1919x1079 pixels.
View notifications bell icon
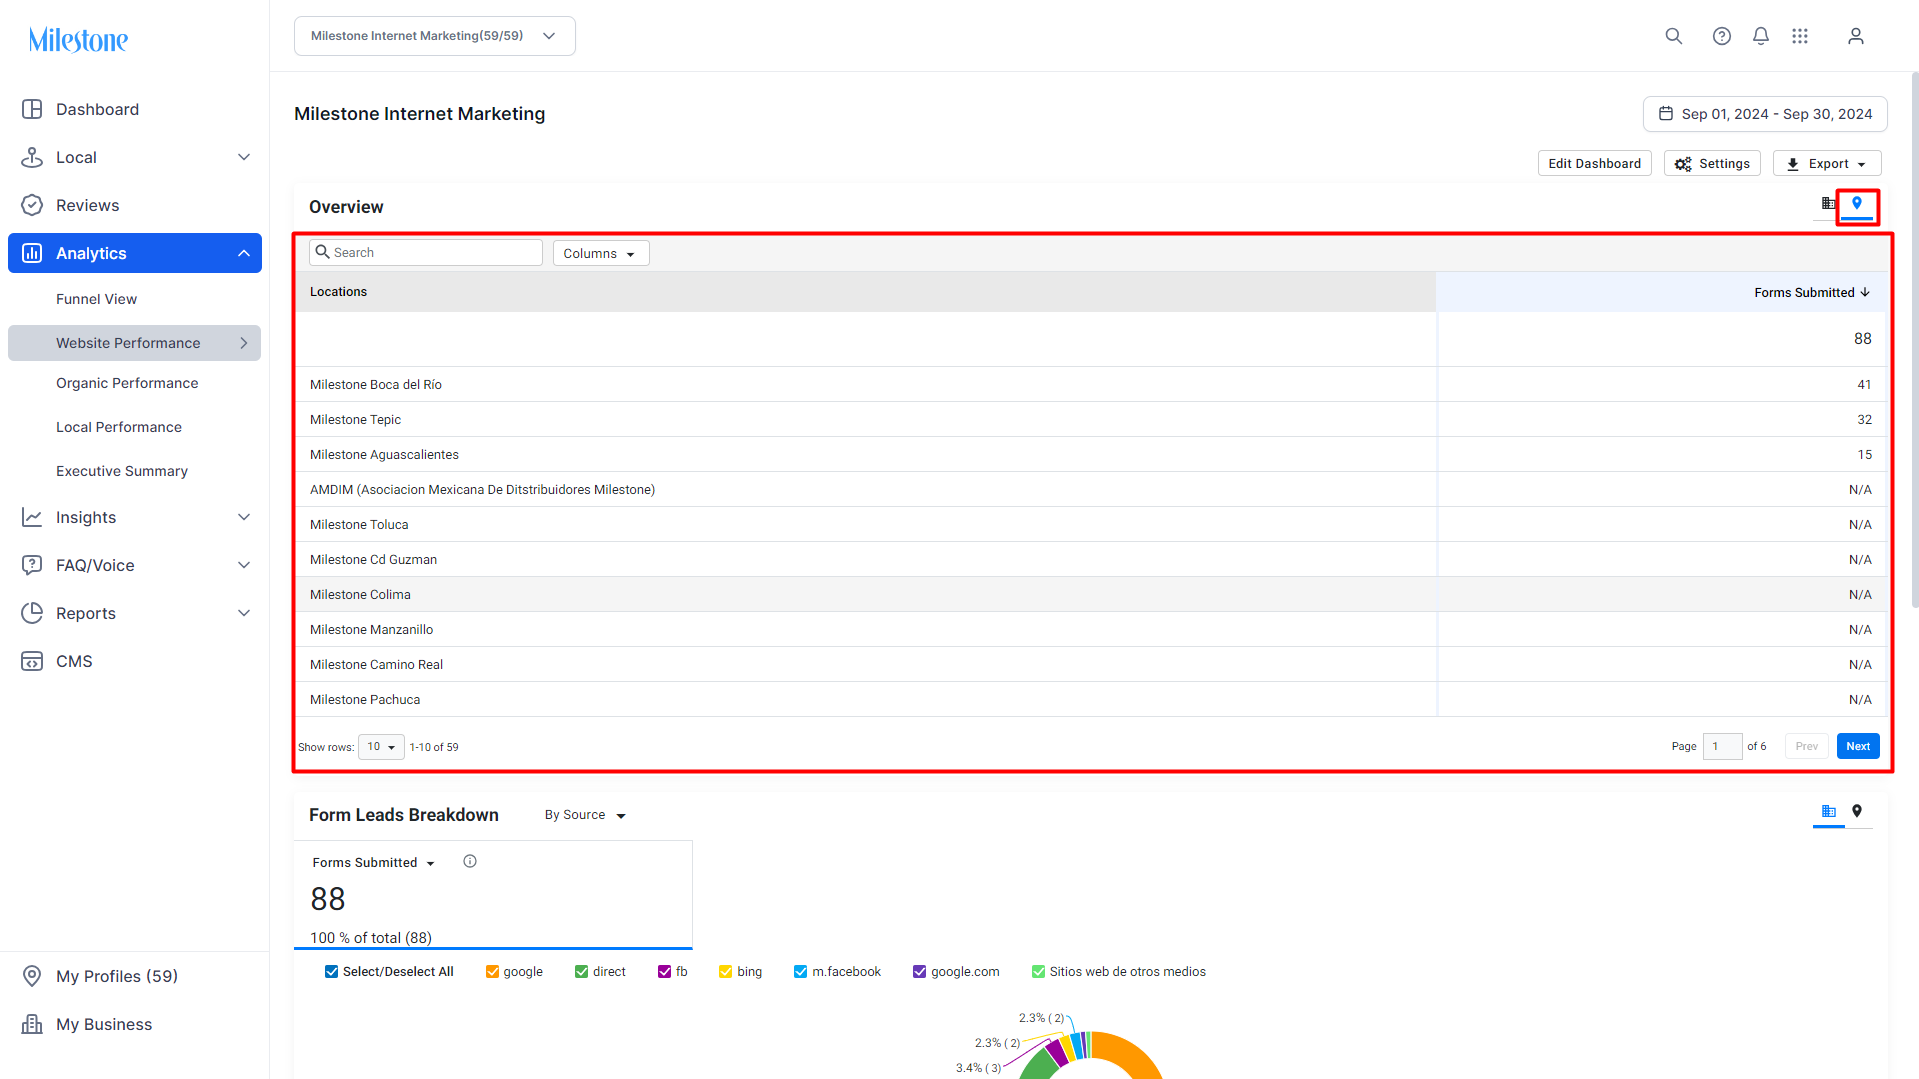[x=1761, y=36]
